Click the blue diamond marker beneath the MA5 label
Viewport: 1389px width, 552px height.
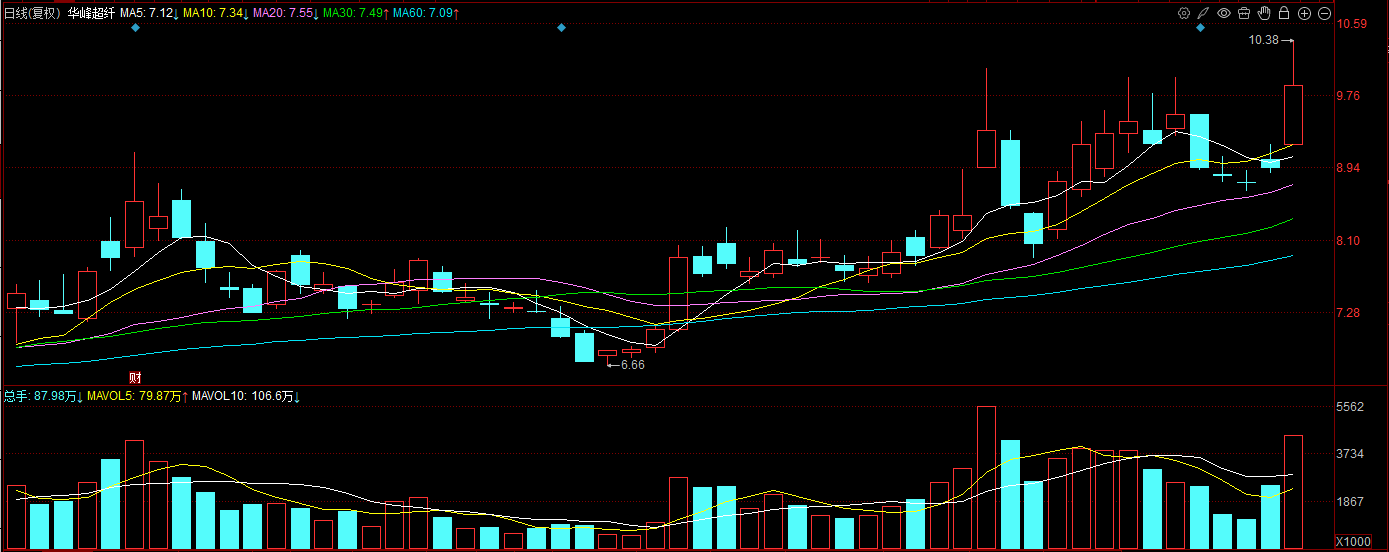[135, 28]
